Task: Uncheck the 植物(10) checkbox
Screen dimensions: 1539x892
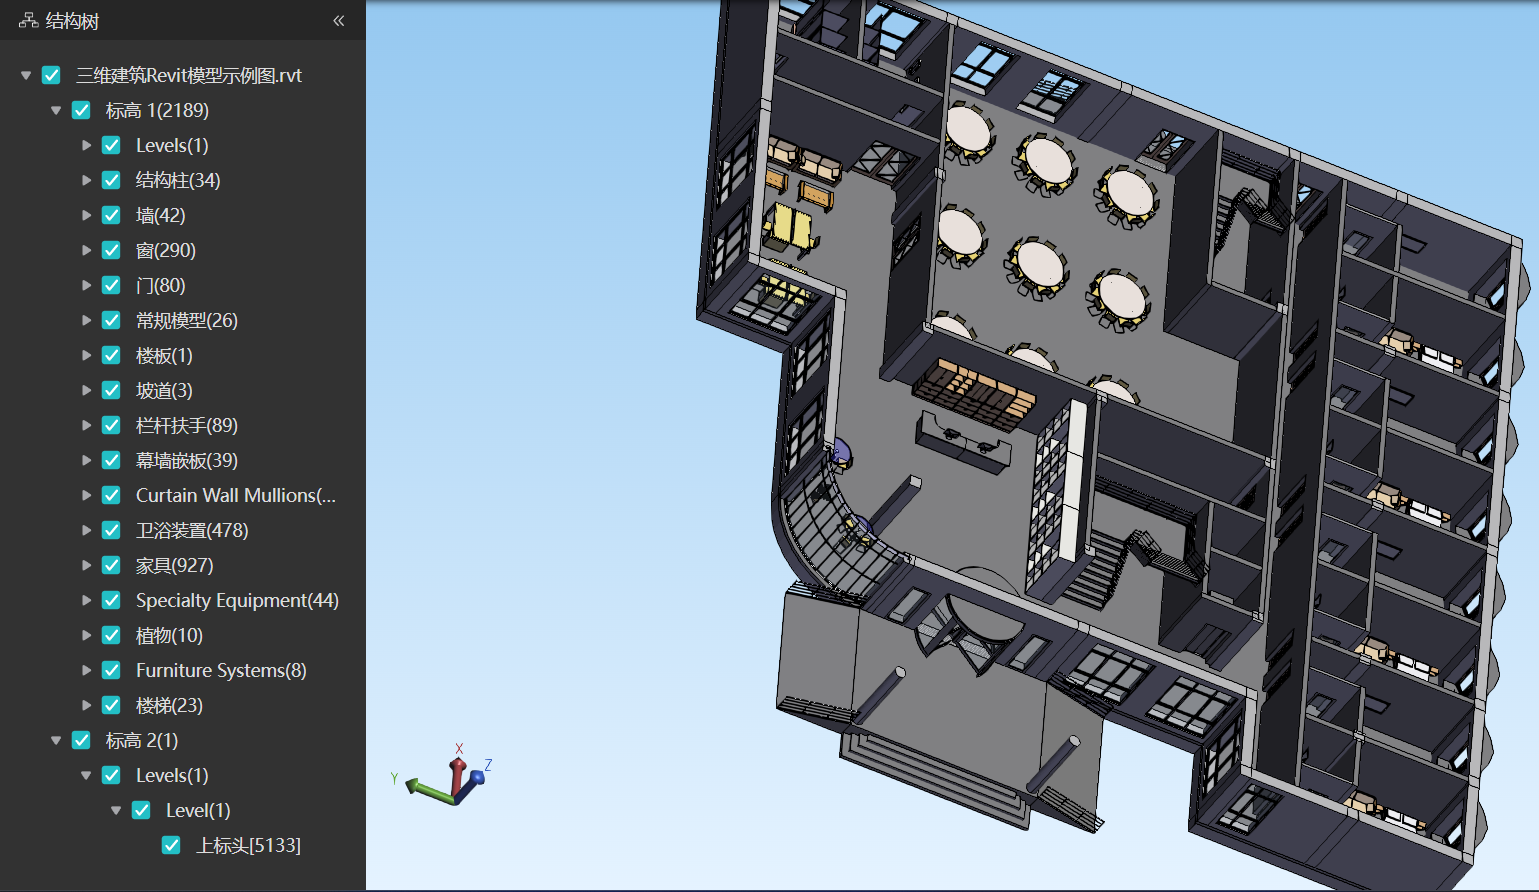Action: coord(111,635)
